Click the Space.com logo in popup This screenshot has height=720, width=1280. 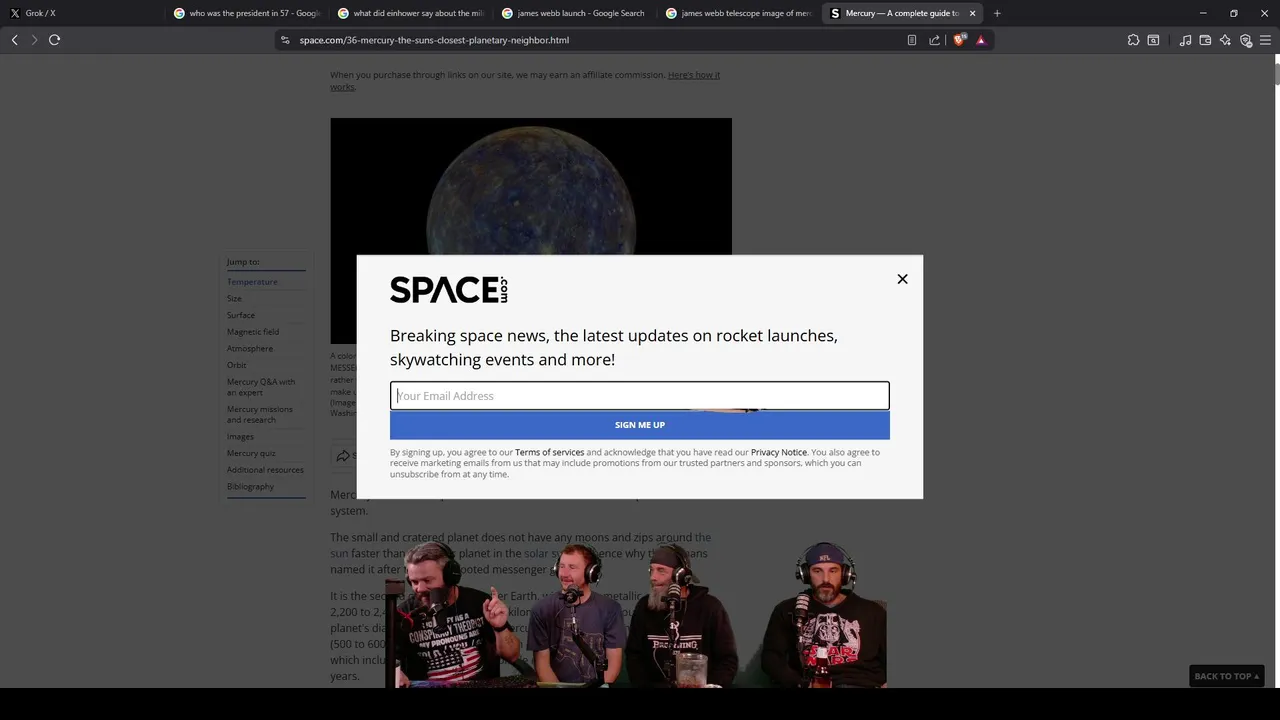pos(449,290)
